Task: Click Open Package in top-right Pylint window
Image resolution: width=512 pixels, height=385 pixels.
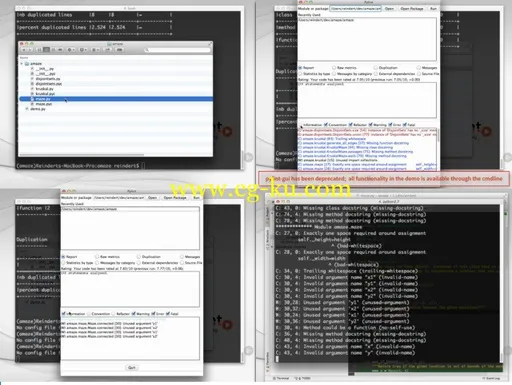Action: 412,9
